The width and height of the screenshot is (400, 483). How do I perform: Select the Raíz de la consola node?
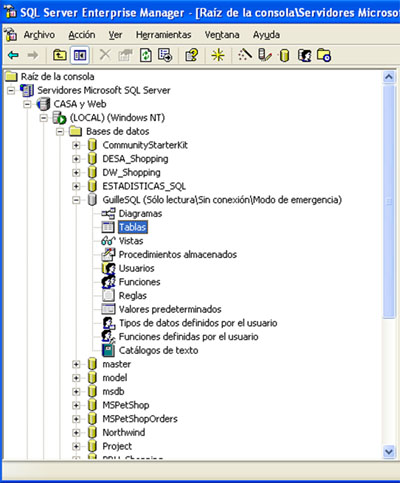pyautogui.click(x=57, y=77)
